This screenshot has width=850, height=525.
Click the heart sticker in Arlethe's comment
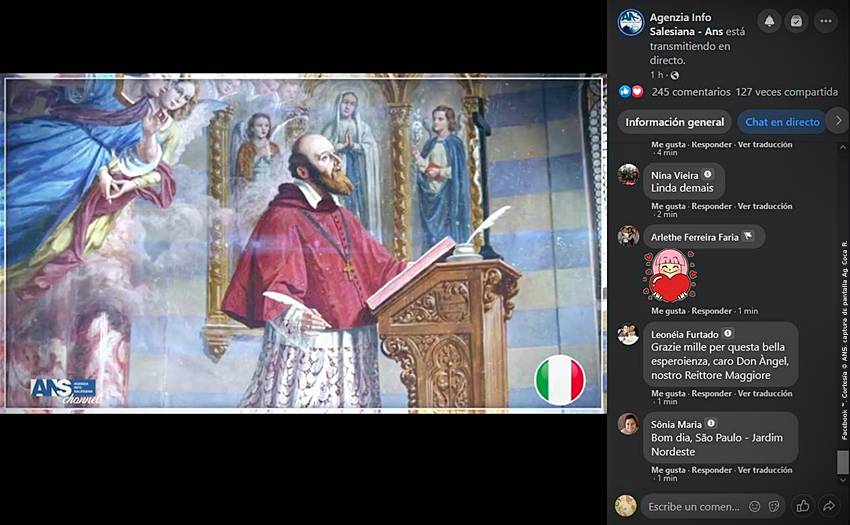pyautogui.click(x=669, y=276)
